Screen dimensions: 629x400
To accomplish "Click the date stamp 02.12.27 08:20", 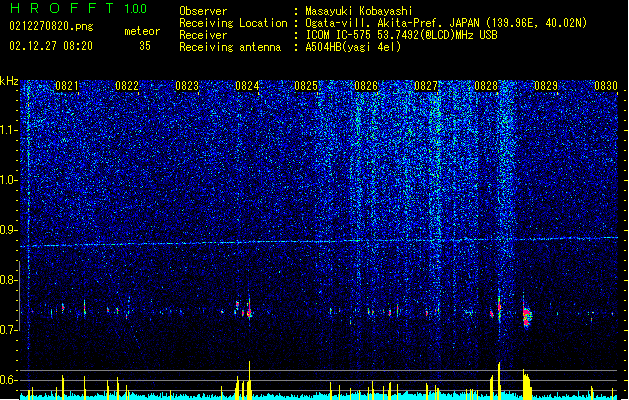I will click(x=51, y=46).
